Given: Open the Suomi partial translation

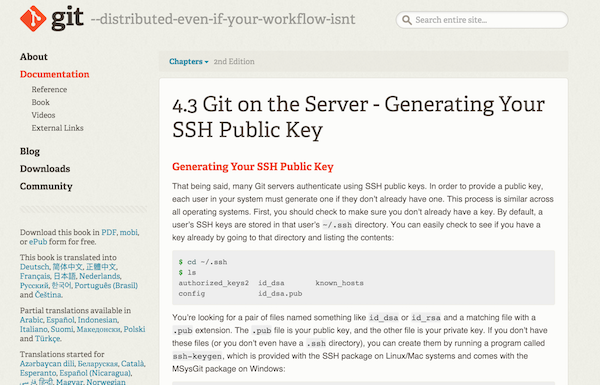Looking at the screenshot, I should [62, 329].
